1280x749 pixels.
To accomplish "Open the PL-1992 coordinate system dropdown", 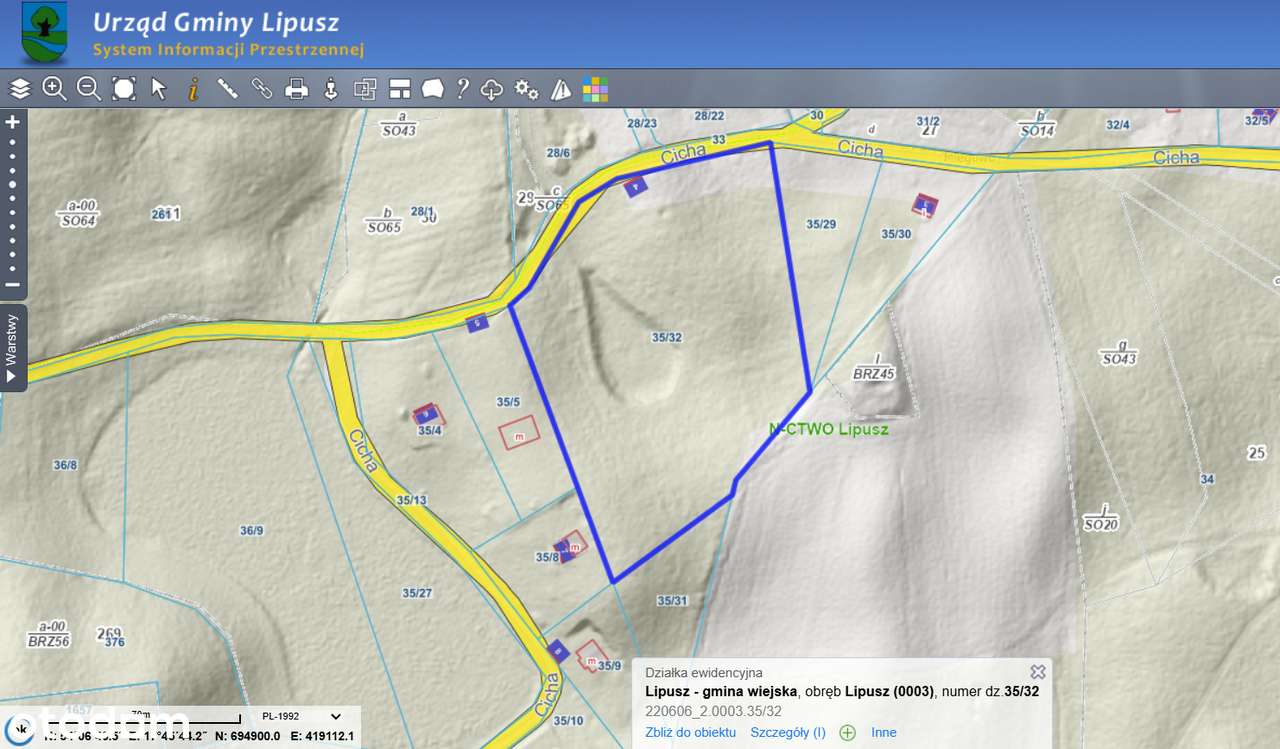I will [x=301, y=716].
